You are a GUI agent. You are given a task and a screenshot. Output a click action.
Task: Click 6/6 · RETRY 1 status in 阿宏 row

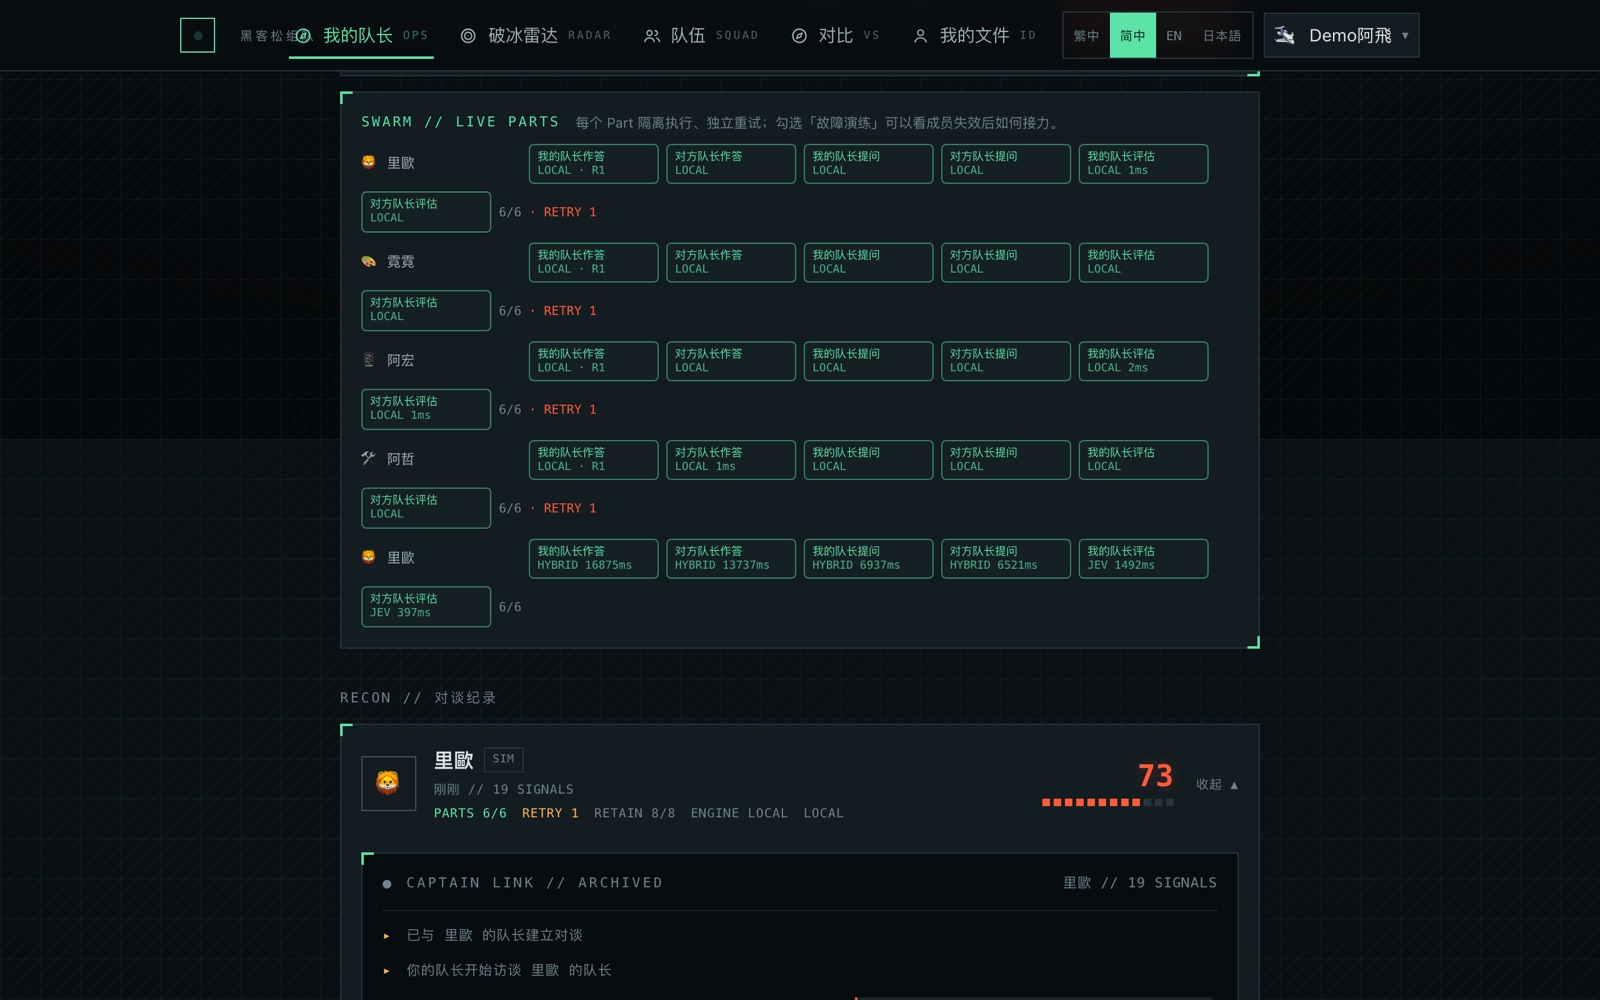[548, 410]
